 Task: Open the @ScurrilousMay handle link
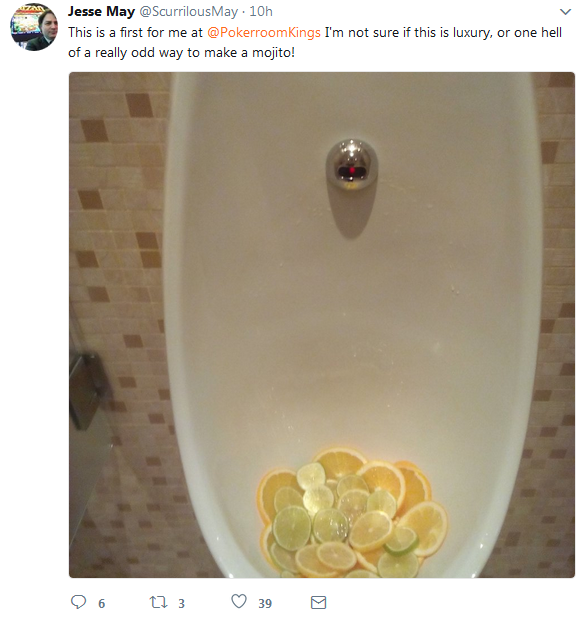pos(189,11)
